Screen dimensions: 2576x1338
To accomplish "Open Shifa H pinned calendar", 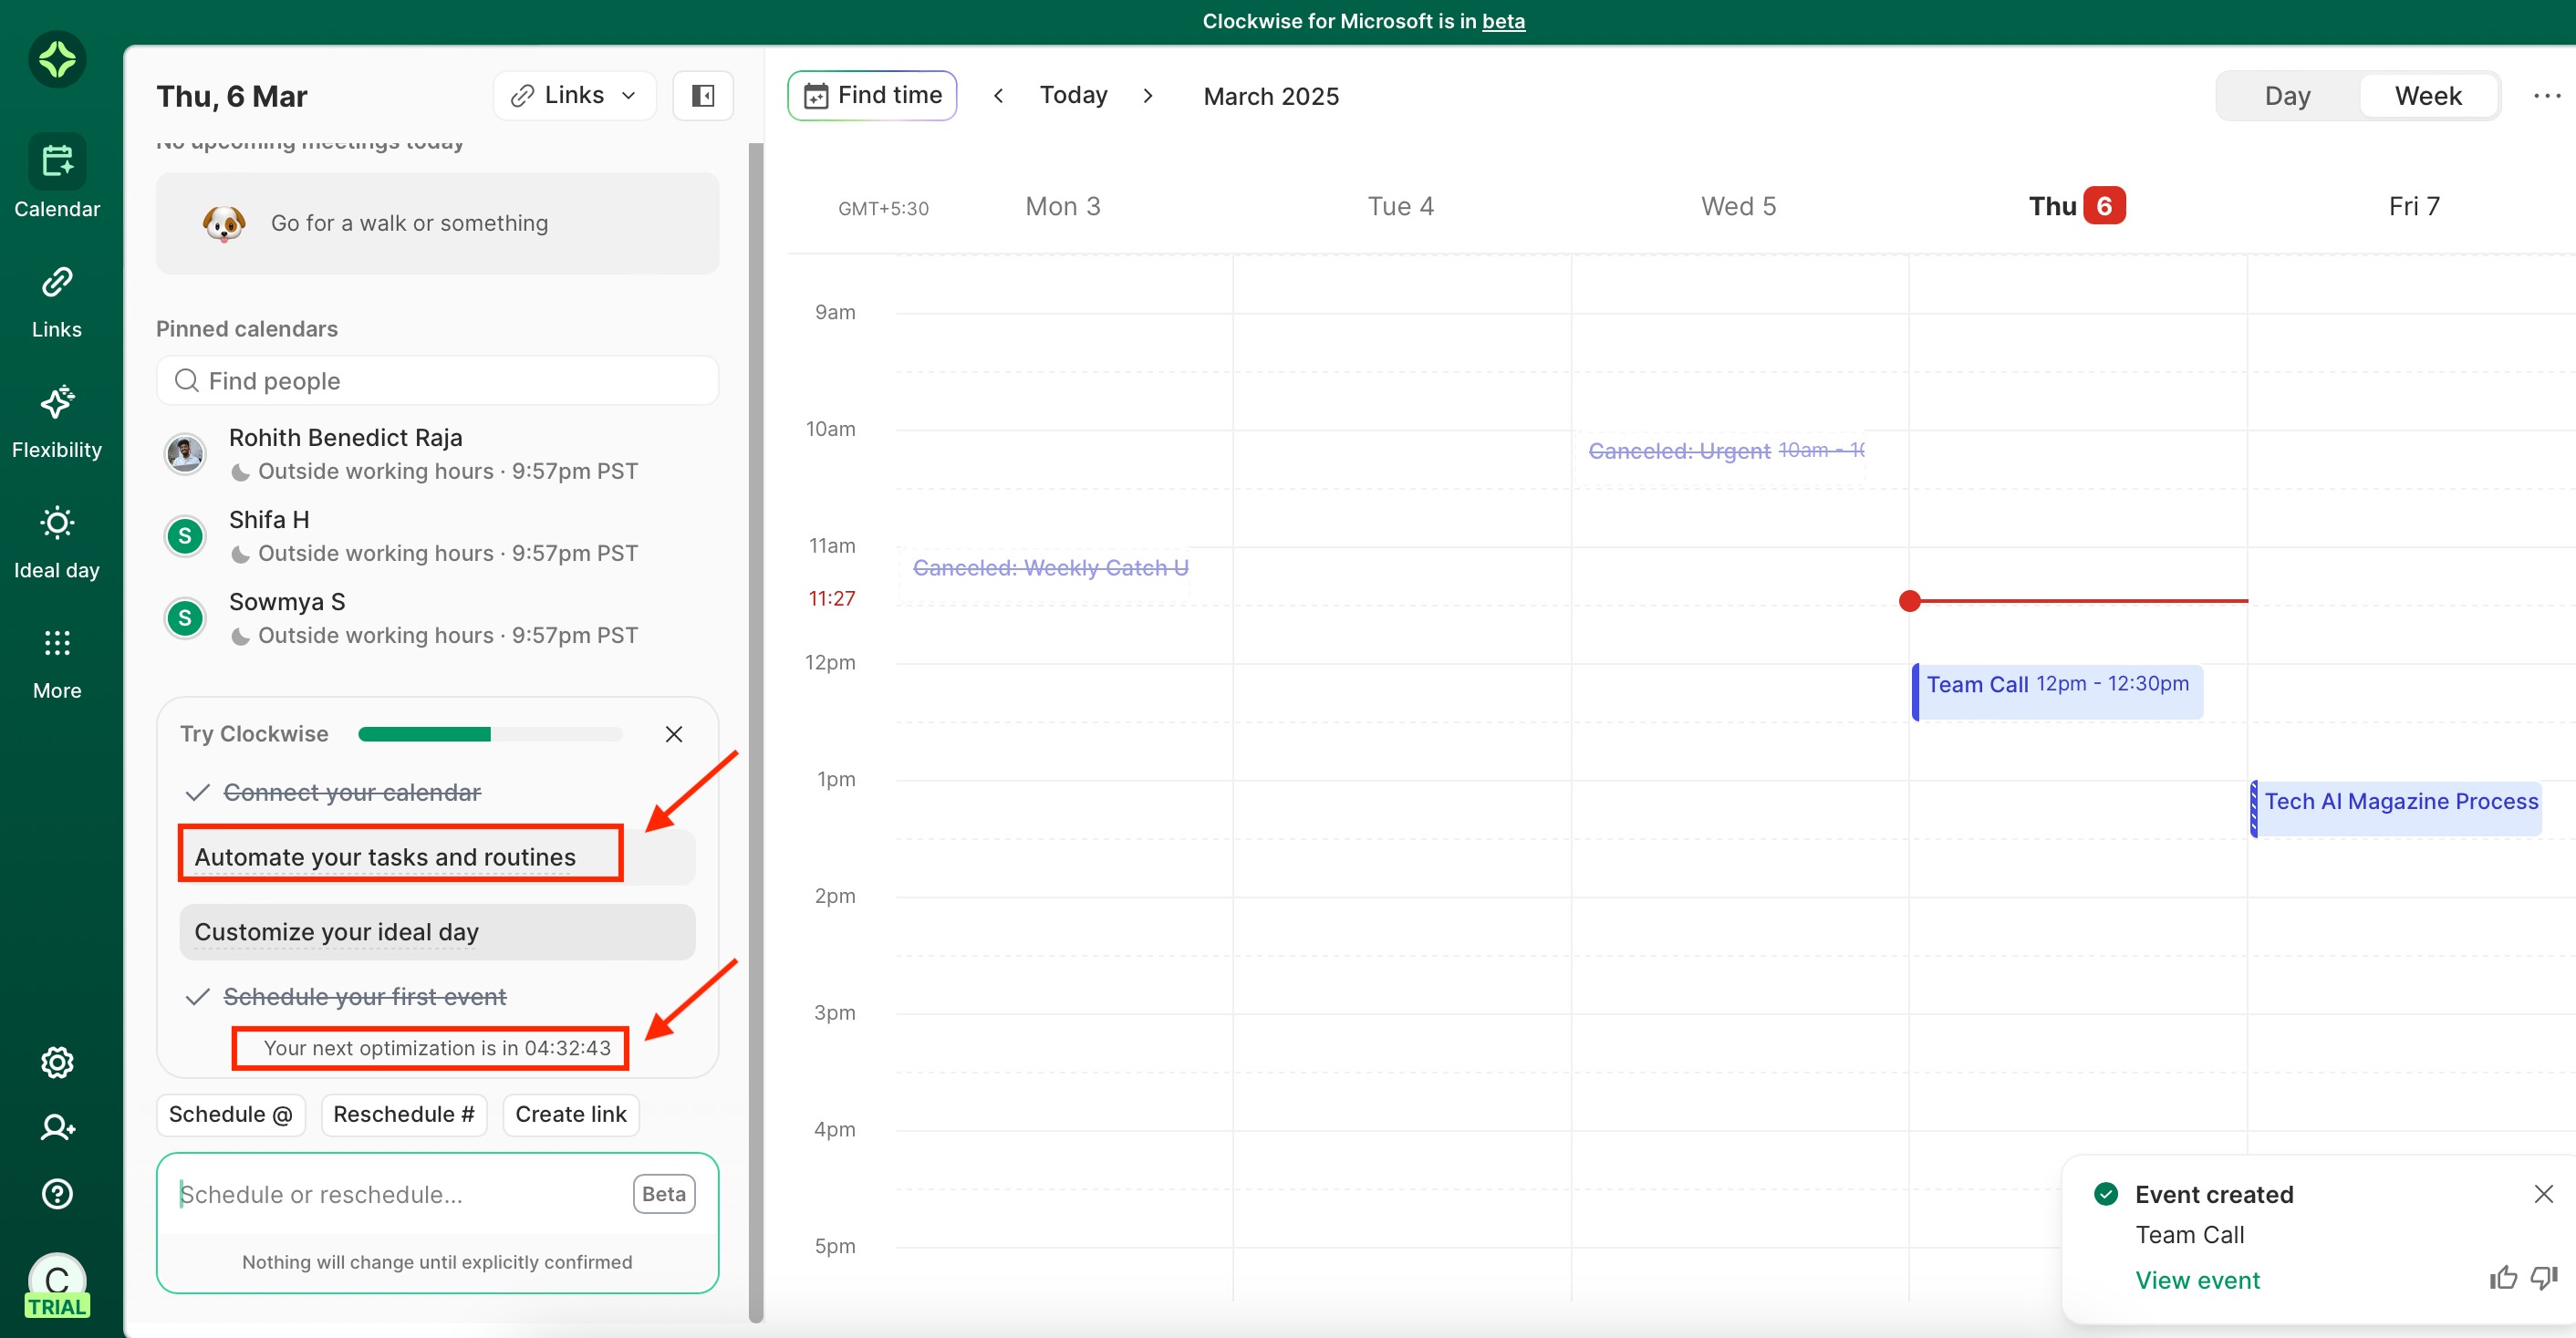I will (437, 536).
